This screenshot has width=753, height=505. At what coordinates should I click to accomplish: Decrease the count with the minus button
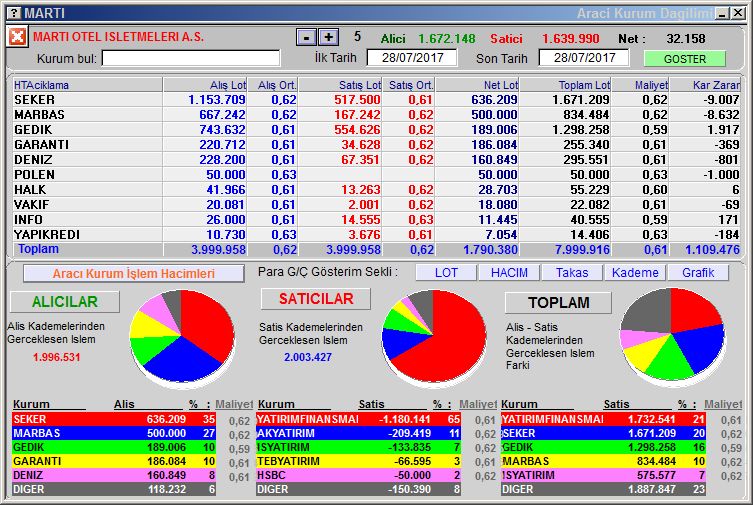[x=306, y=37]
